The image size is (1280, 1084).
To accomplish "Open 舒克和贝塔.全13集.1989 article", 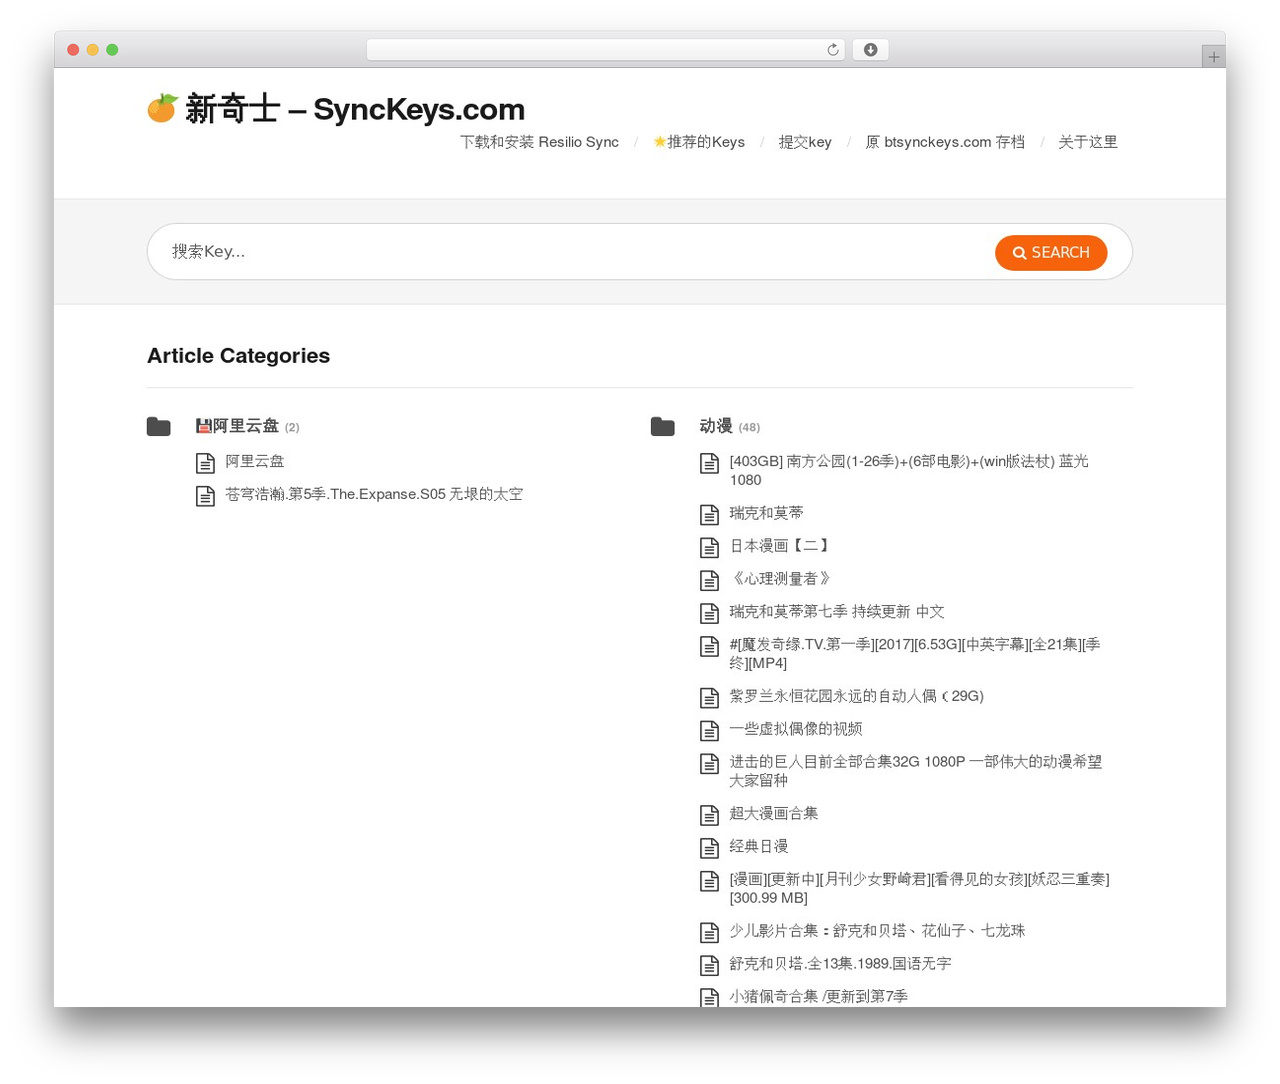I will pos(840,964).
